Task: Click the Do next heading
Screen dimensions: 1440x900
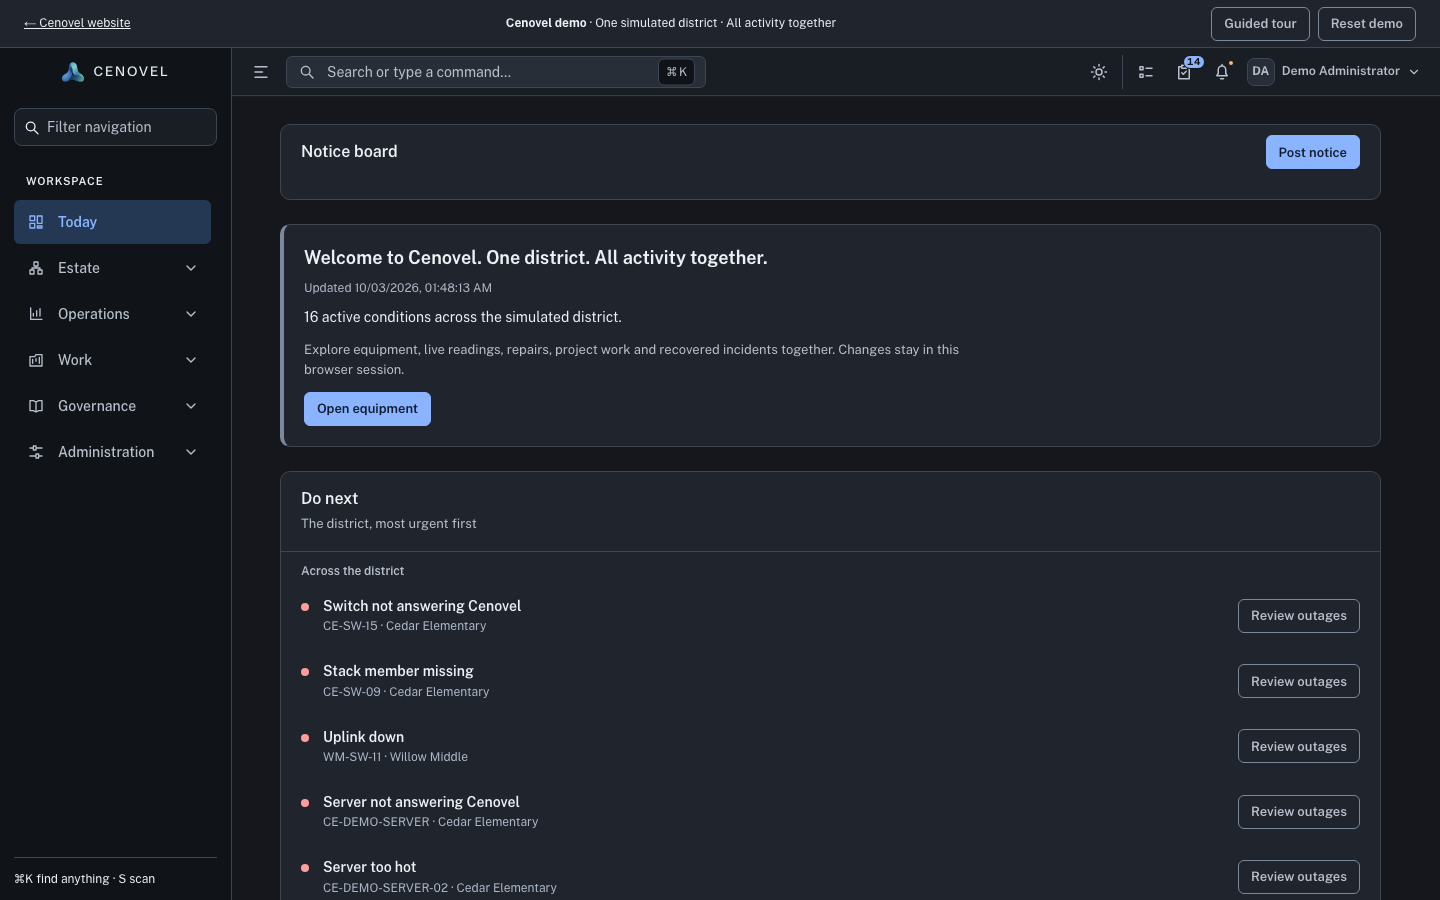Action: 329,498
